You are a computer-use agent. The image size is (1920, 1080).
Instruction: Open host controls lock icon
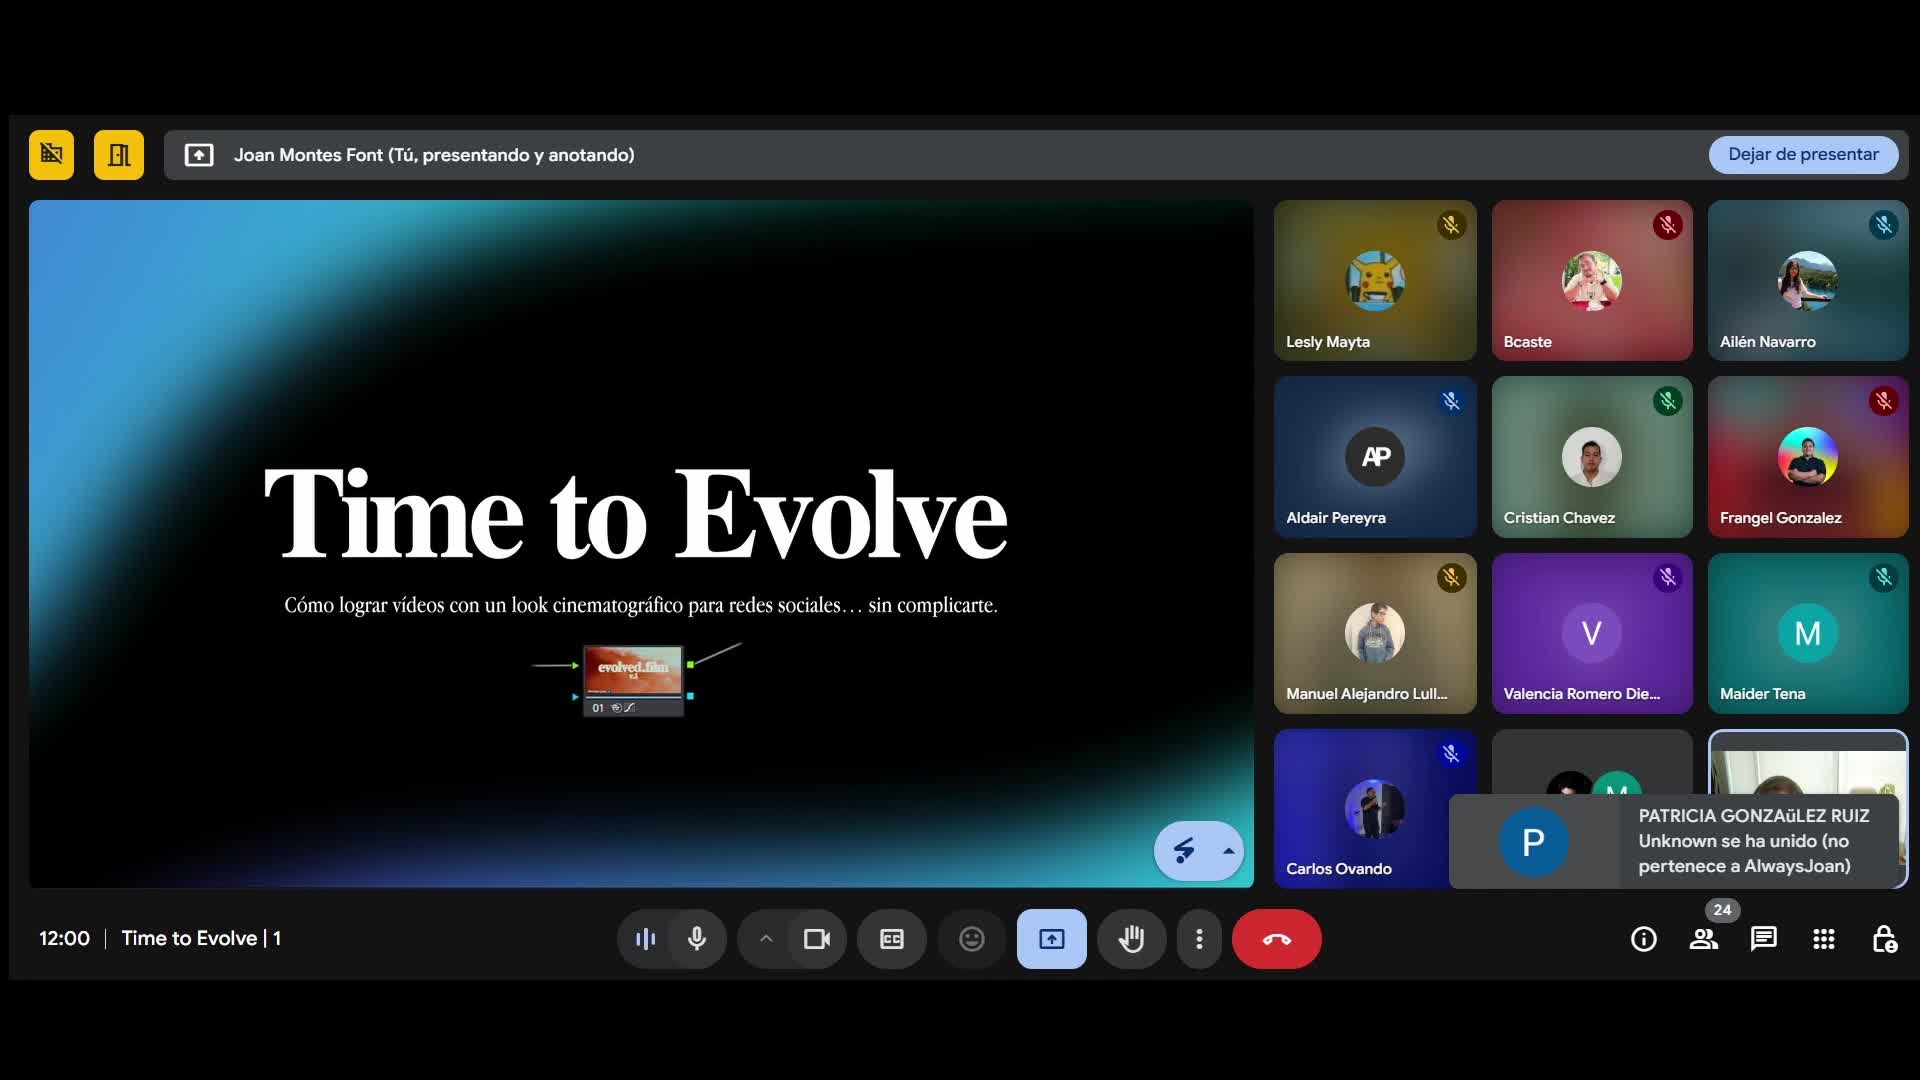click(1884, 939)
